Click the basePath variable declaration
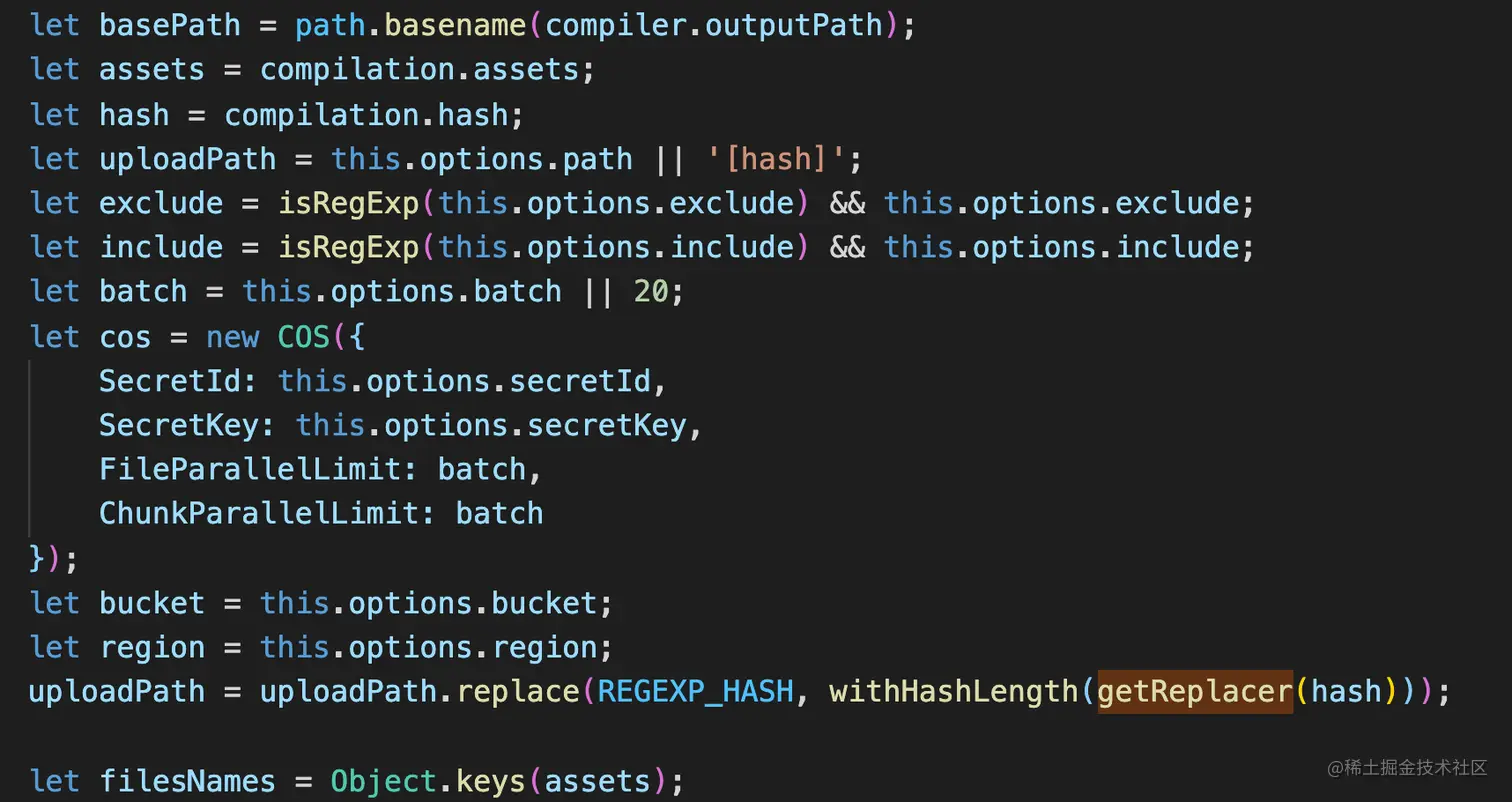 click(170, 25)
